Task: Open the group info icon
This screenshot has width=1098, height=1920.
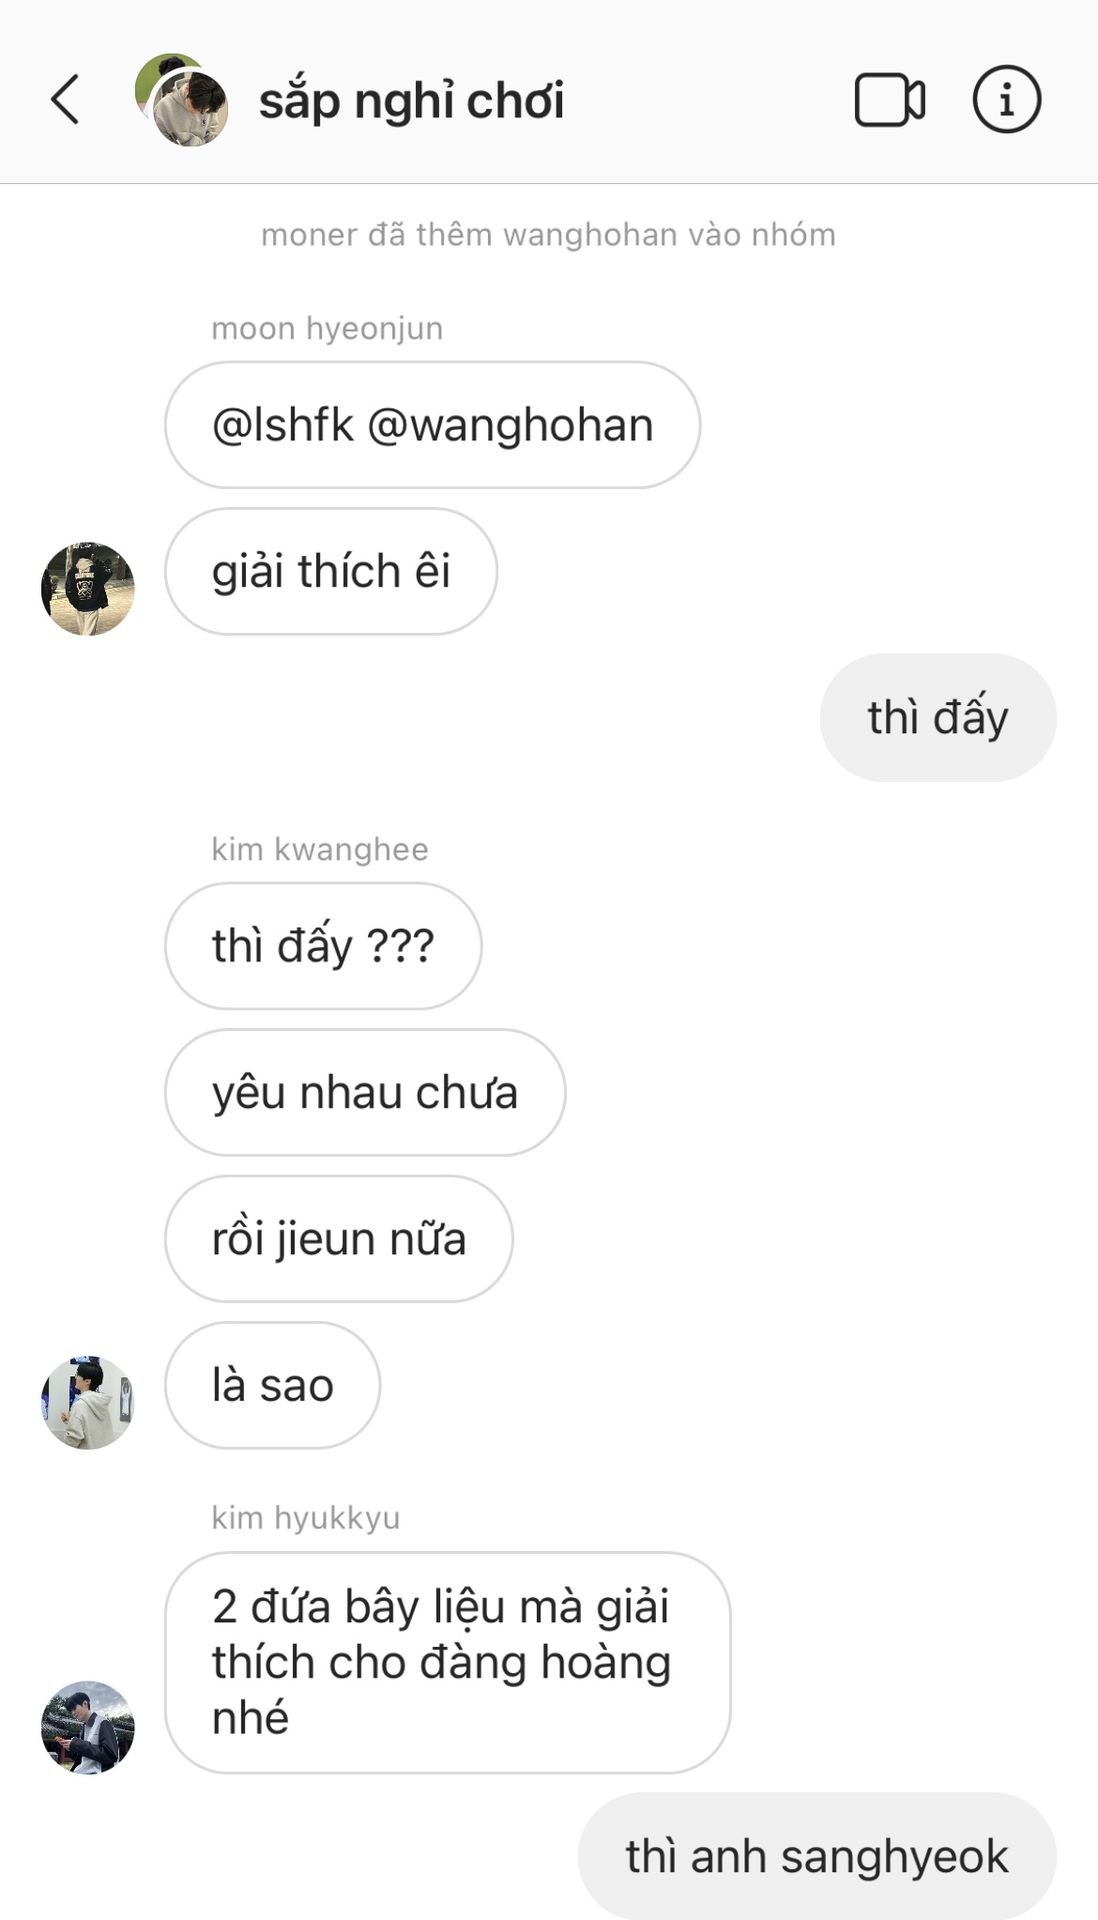Action: click(1006, 100)
